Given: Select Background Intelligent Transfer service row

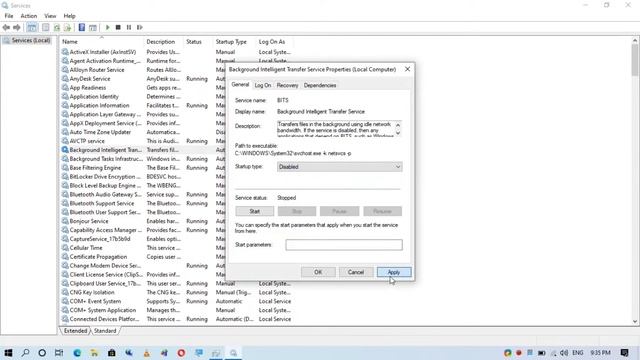Looking at the screenshot, I should pyautogui.click(x=142, y=150).
